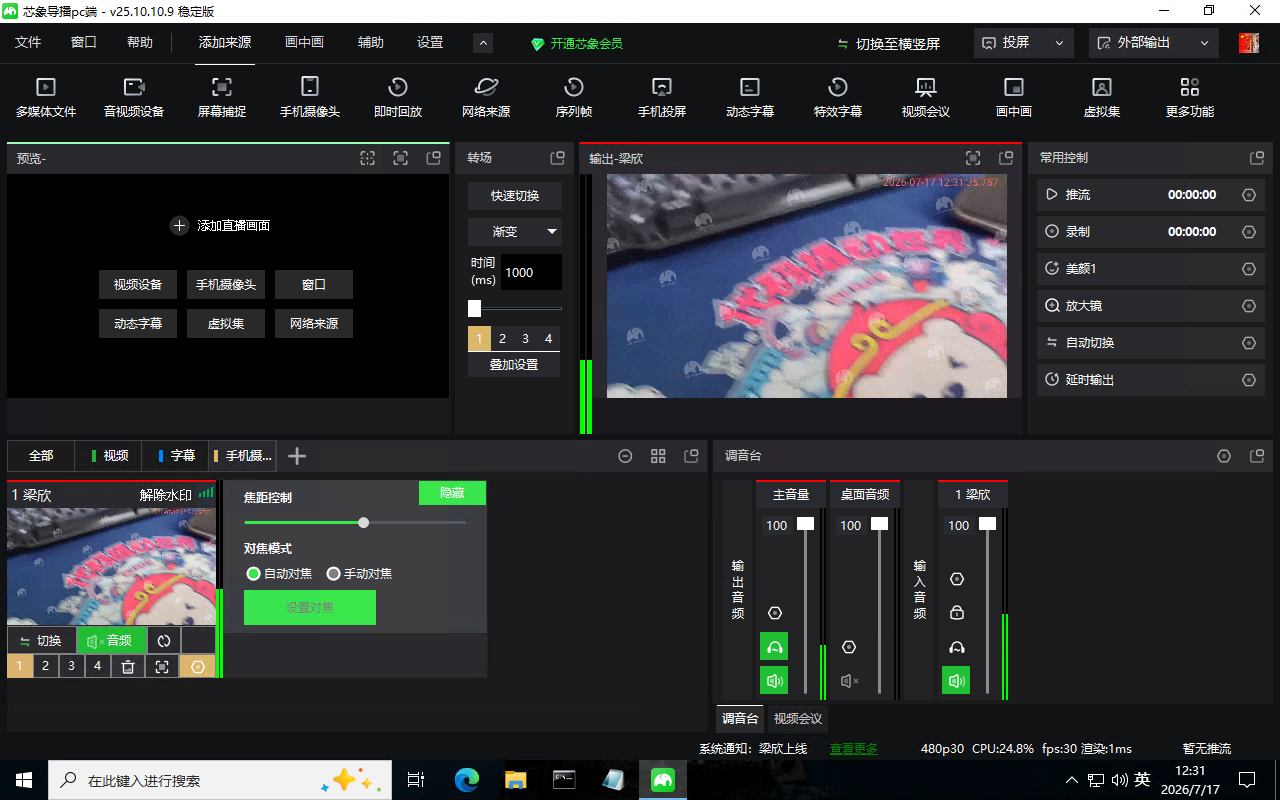Viewport: 1280px width, 800px height.
Task: Open the 特效字幕 effect subtitle tool
Action: [838, 97]
